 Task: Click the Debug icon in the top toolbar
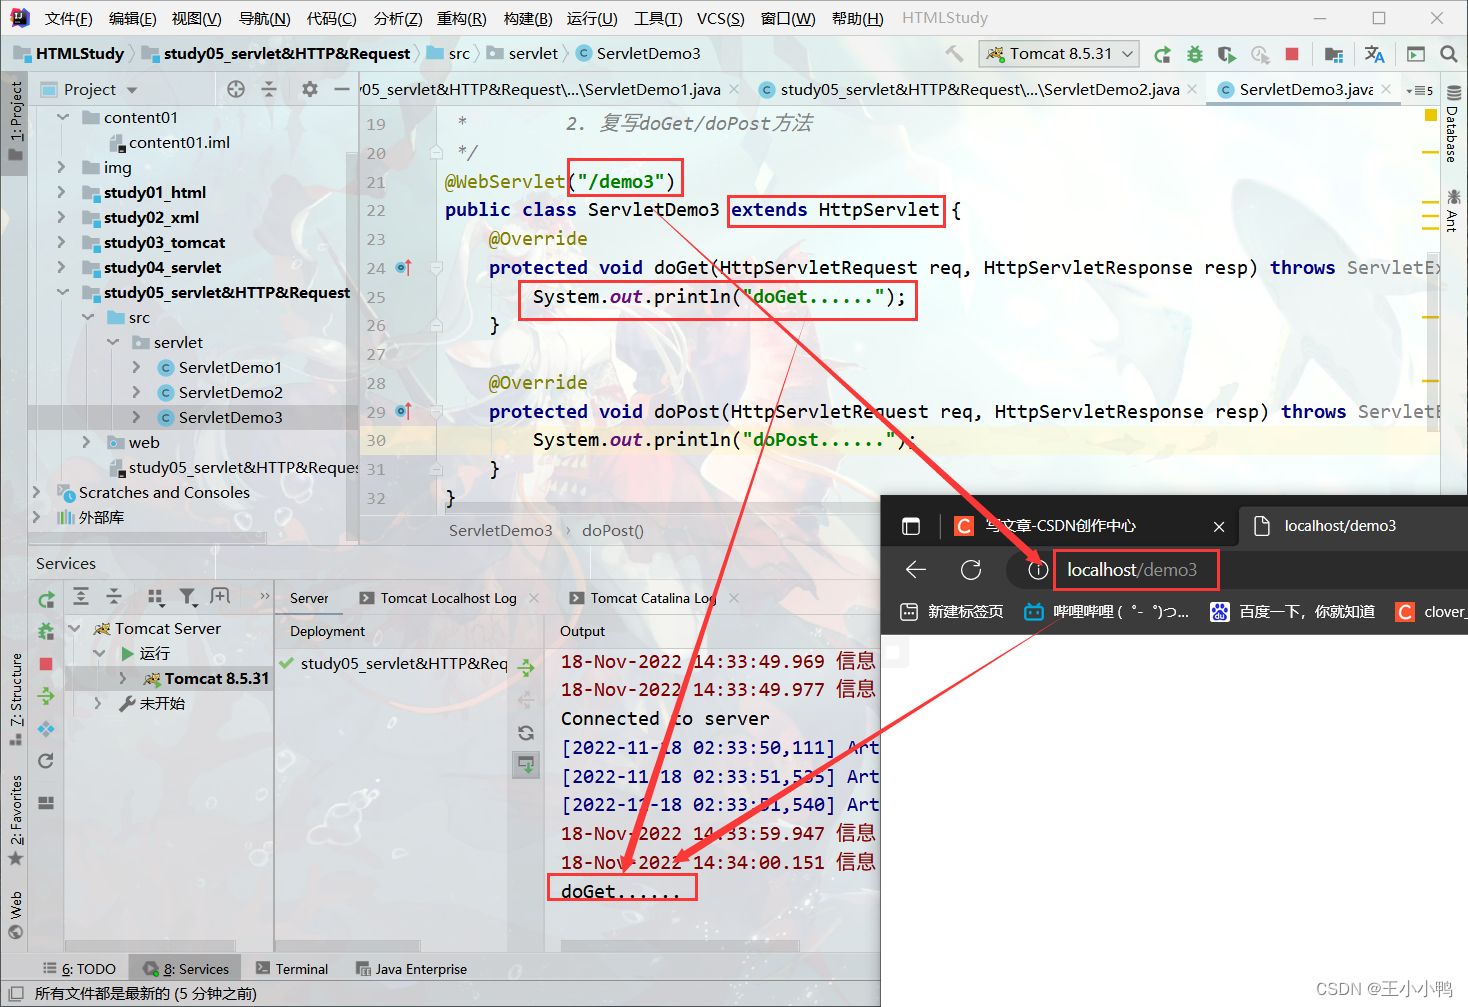(1194, 53)
